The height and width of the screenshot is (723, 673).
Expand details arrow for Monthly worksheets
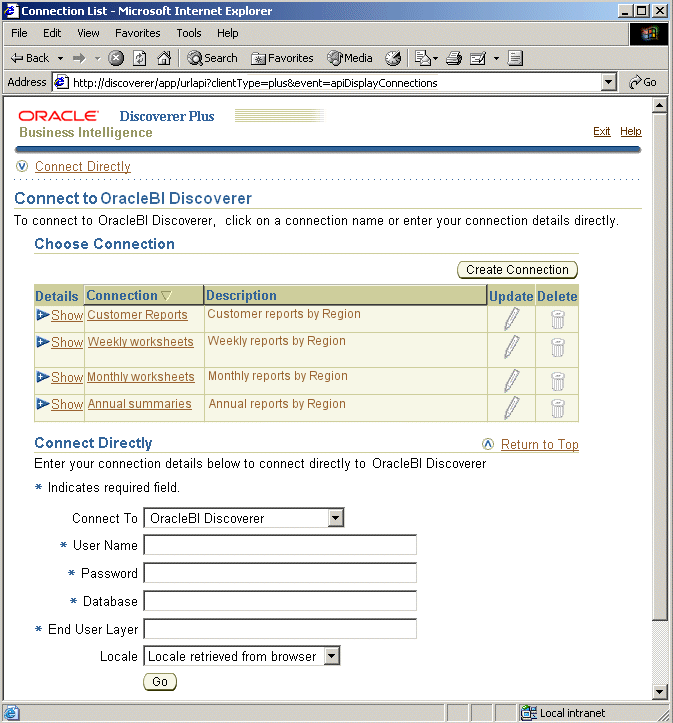tap(43, 377)
